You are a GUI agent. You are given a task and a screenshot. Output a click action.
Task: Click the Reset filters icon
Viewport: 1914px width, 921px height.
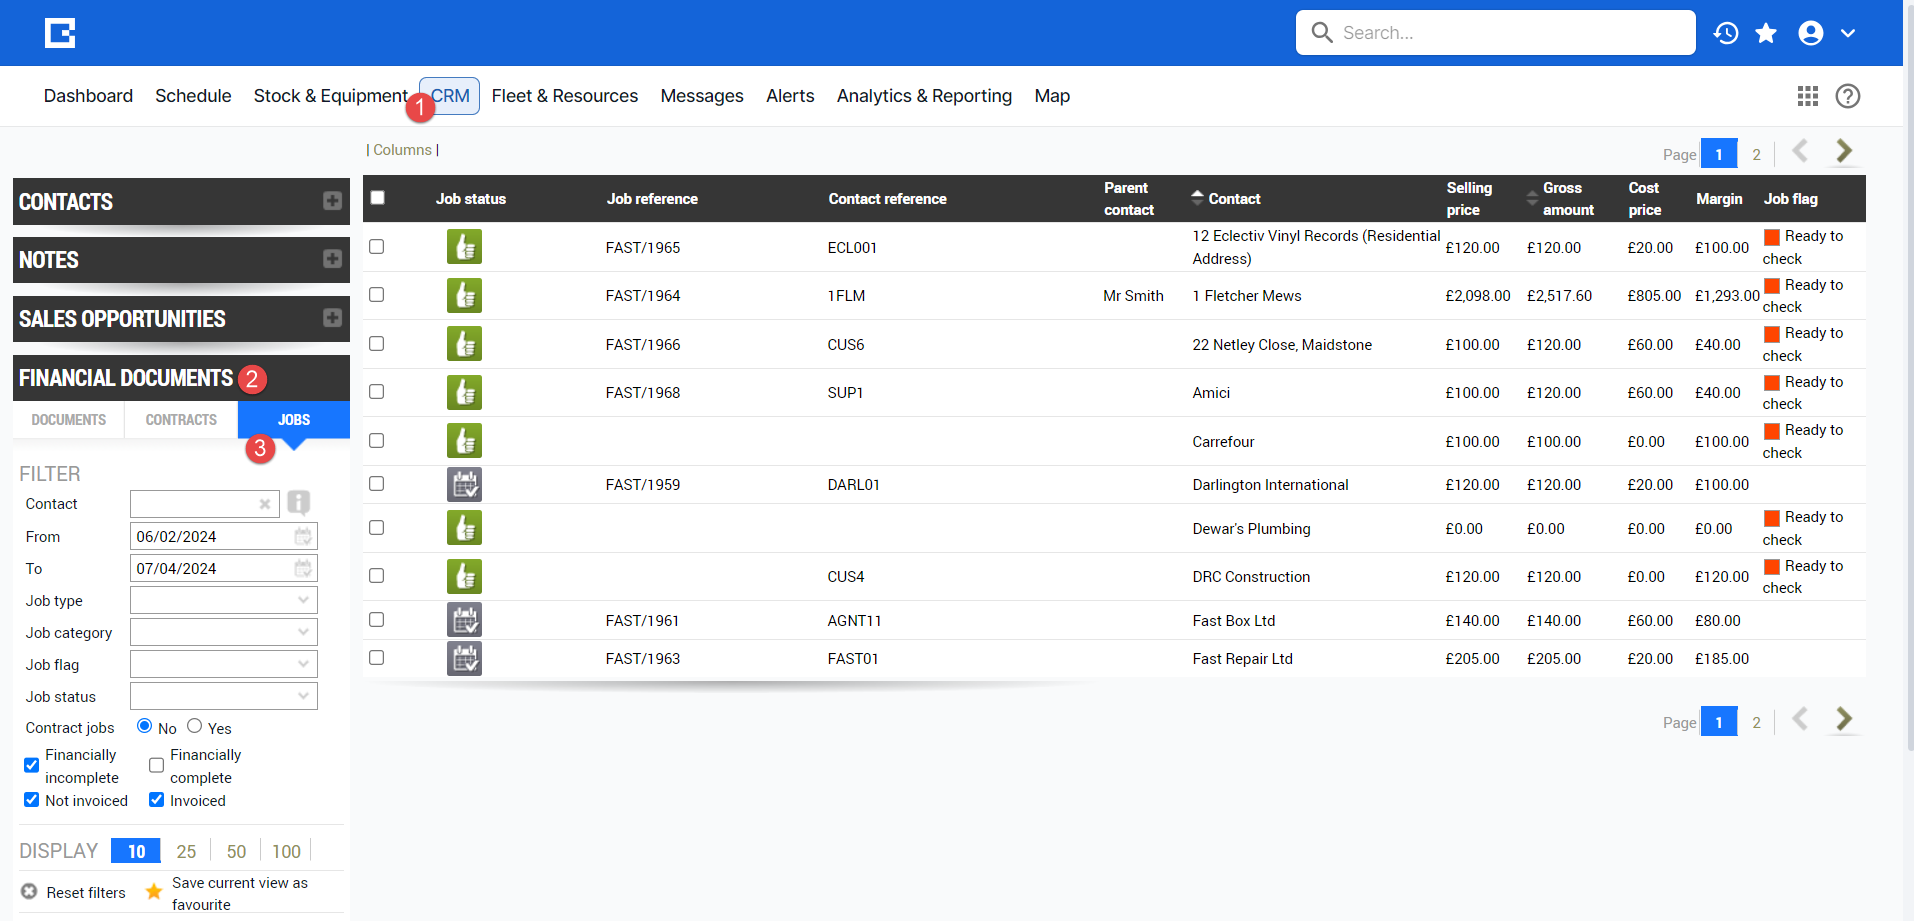[29, 891]
